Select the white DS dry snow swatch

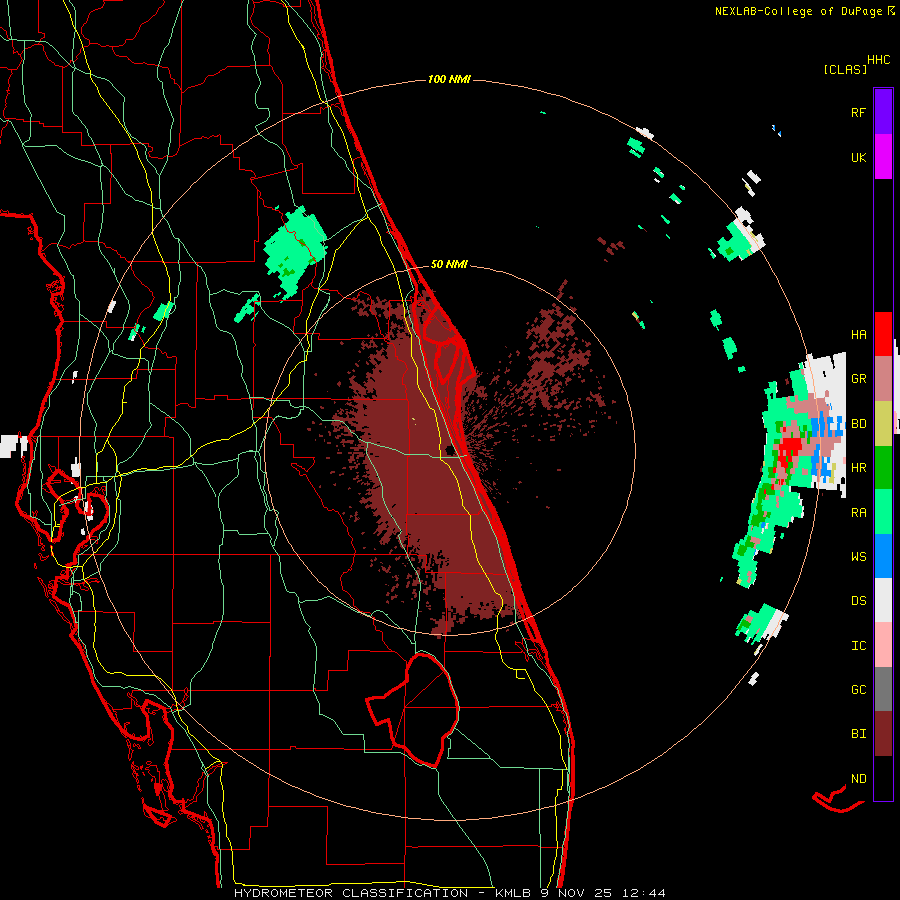pos(883,600)
